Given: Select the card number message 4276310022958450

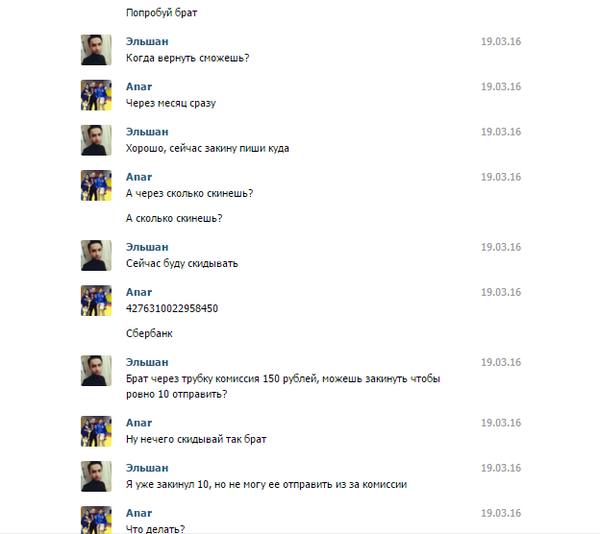Looking at the screenshot, I should click(172, 309).
